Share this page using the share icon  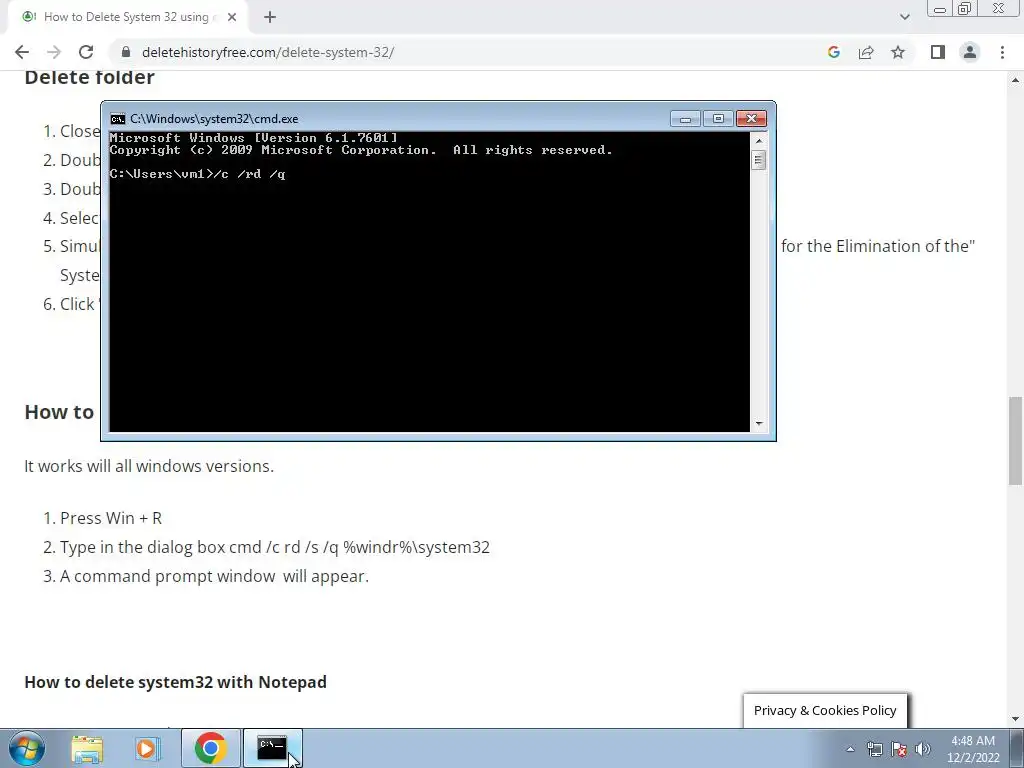click(x=866, y=52)
